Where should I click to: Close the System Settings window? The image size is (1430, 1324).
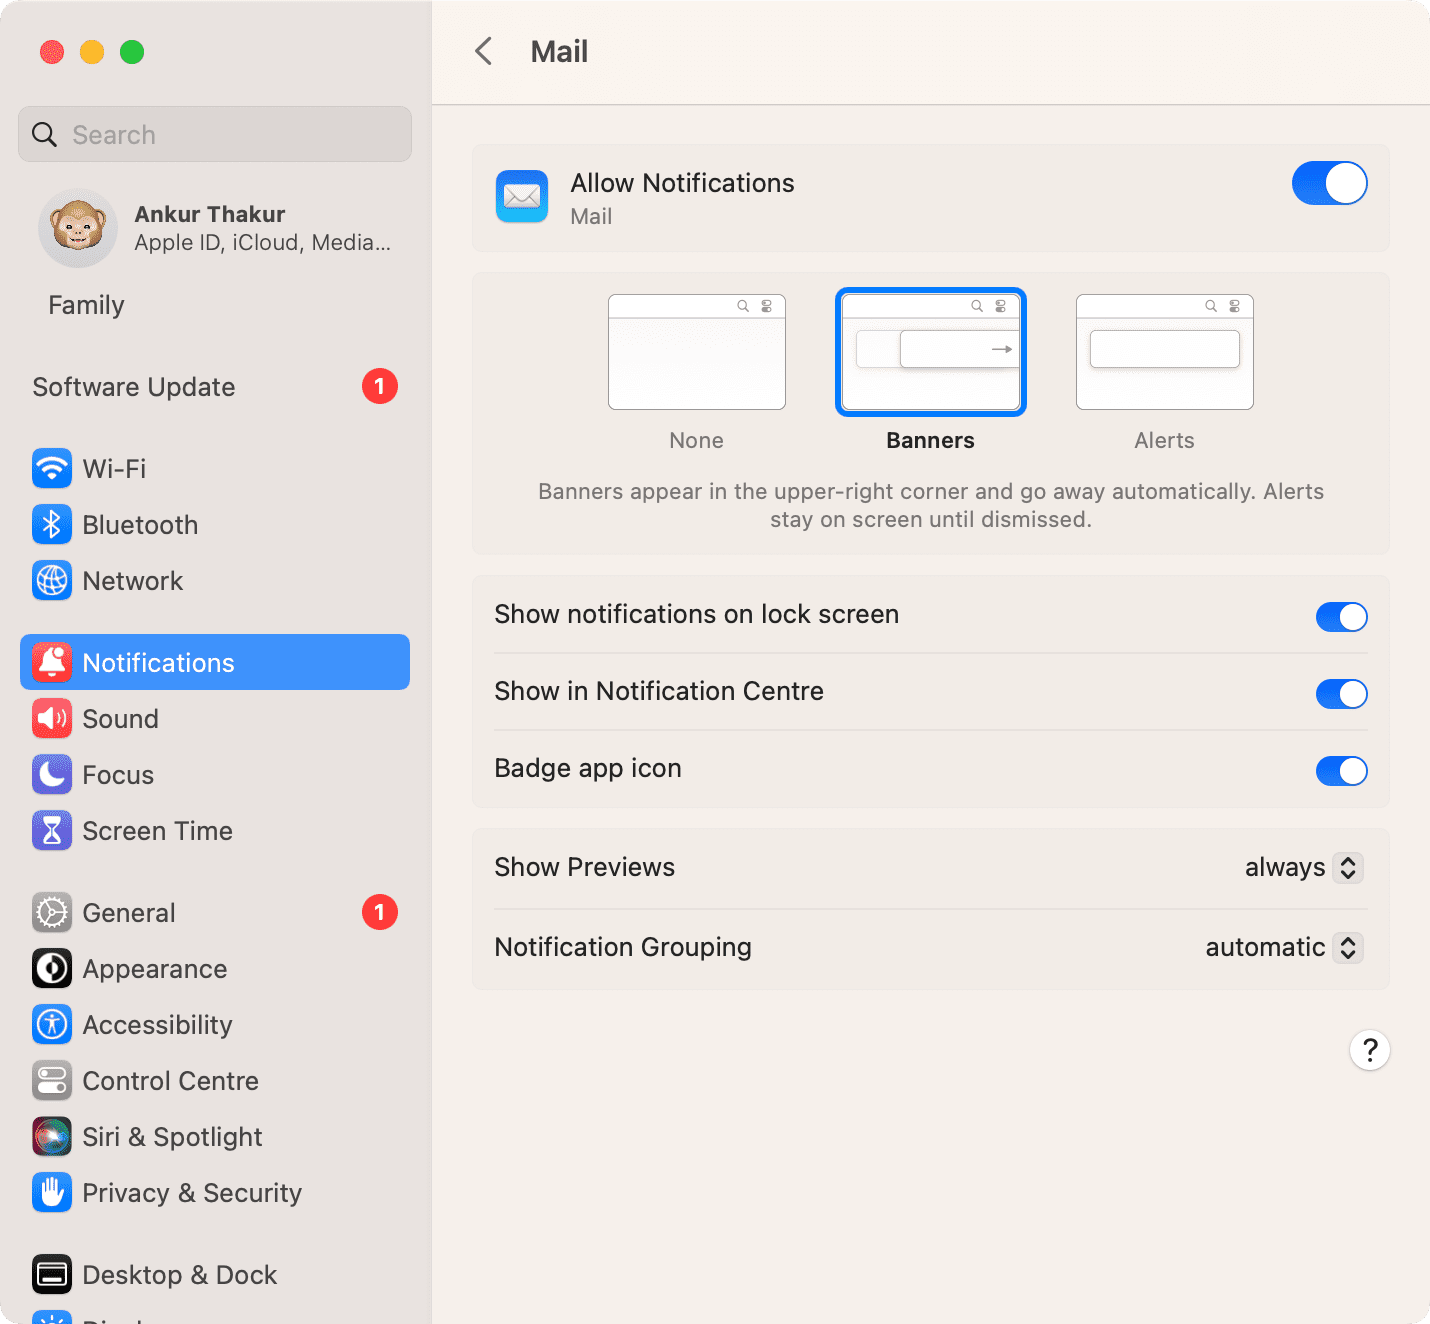[52, 52]
